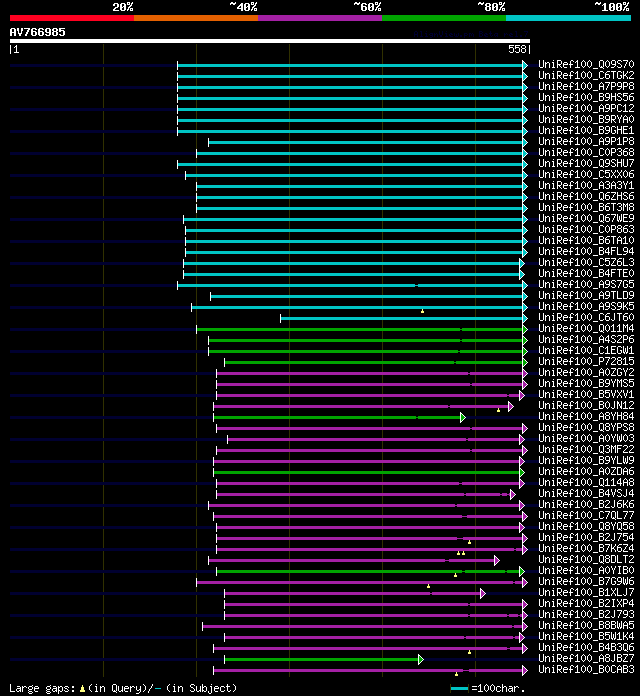
Task: Open hit UniRef100_C1EGW1
Action: (x=586, y=351)
